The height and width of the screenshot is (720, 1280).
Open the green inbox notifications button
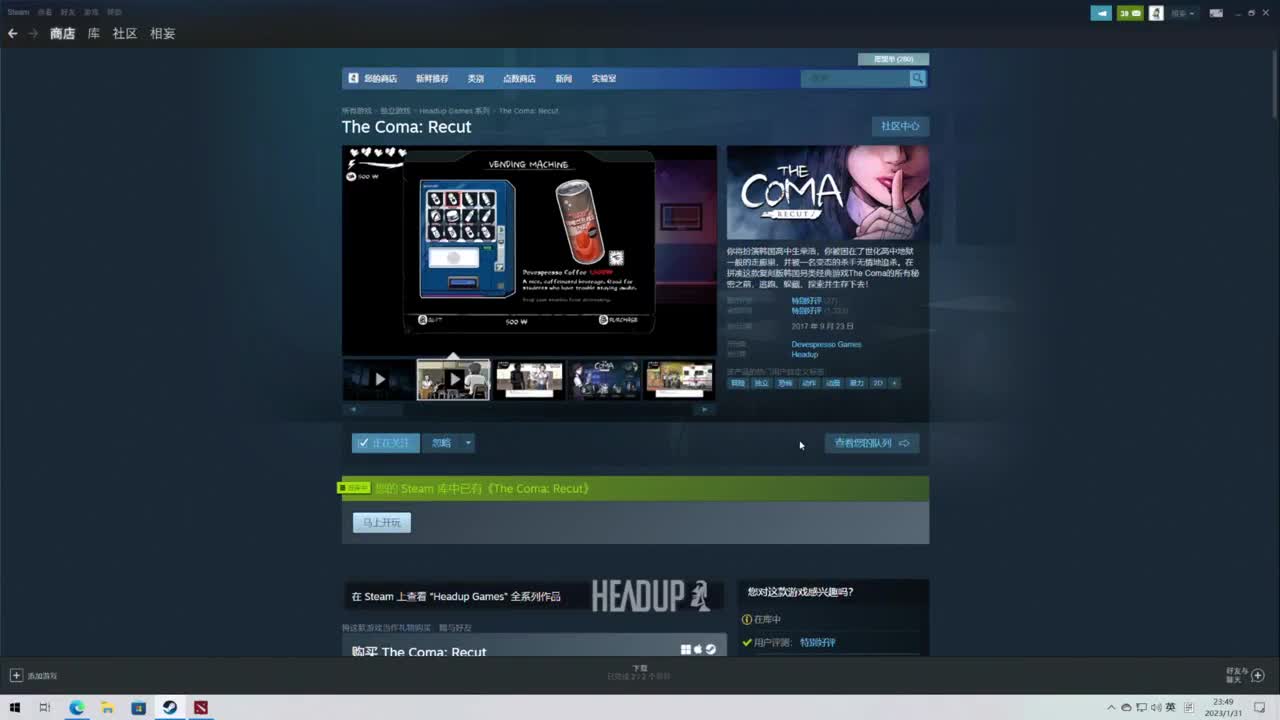pyautogui.click(x=1130, y=13)
